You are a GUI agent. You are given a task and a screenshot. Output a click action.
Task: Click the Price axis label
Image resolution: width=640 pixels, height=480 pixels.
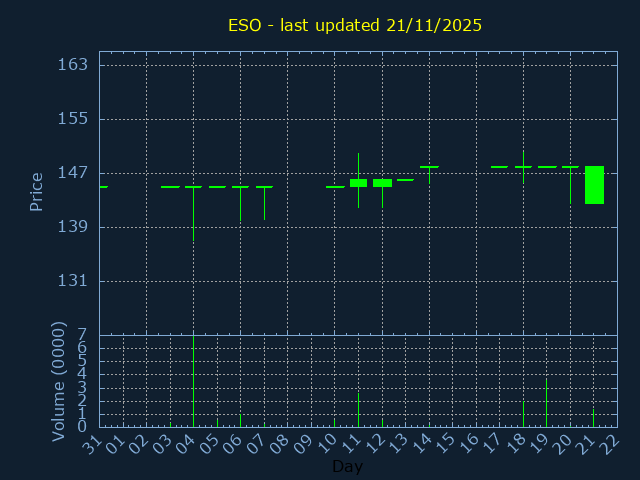(x=37, y=191)
